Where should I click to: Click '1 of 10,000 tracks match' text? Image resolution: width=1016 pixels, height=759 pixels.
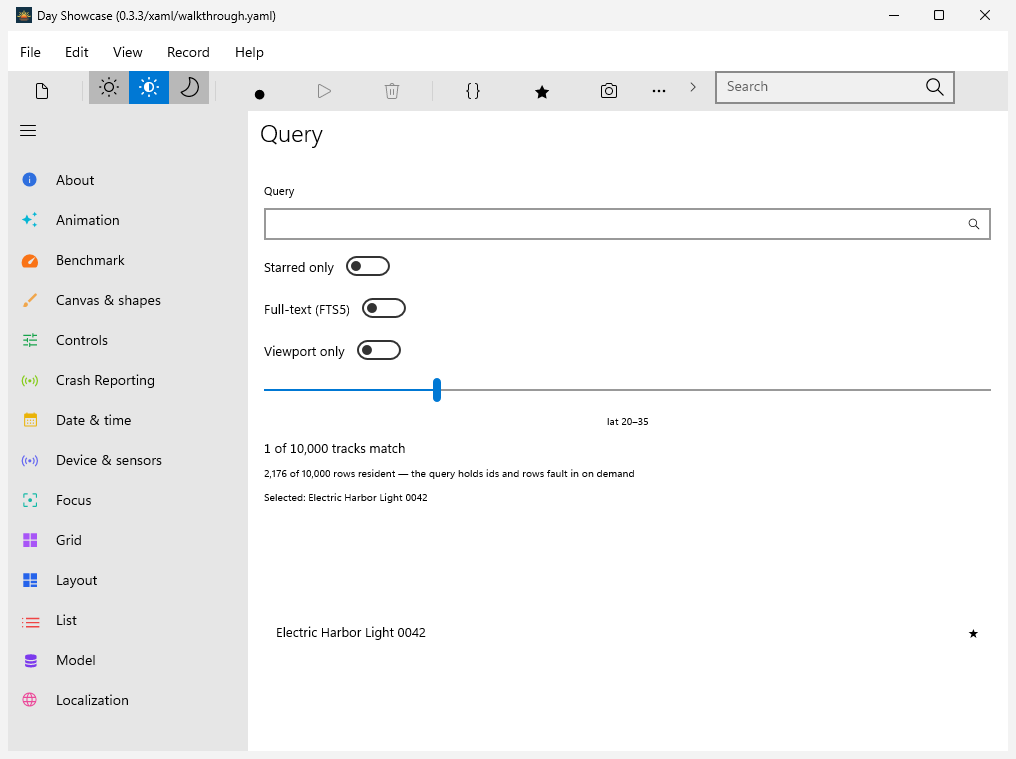(334, 449)
